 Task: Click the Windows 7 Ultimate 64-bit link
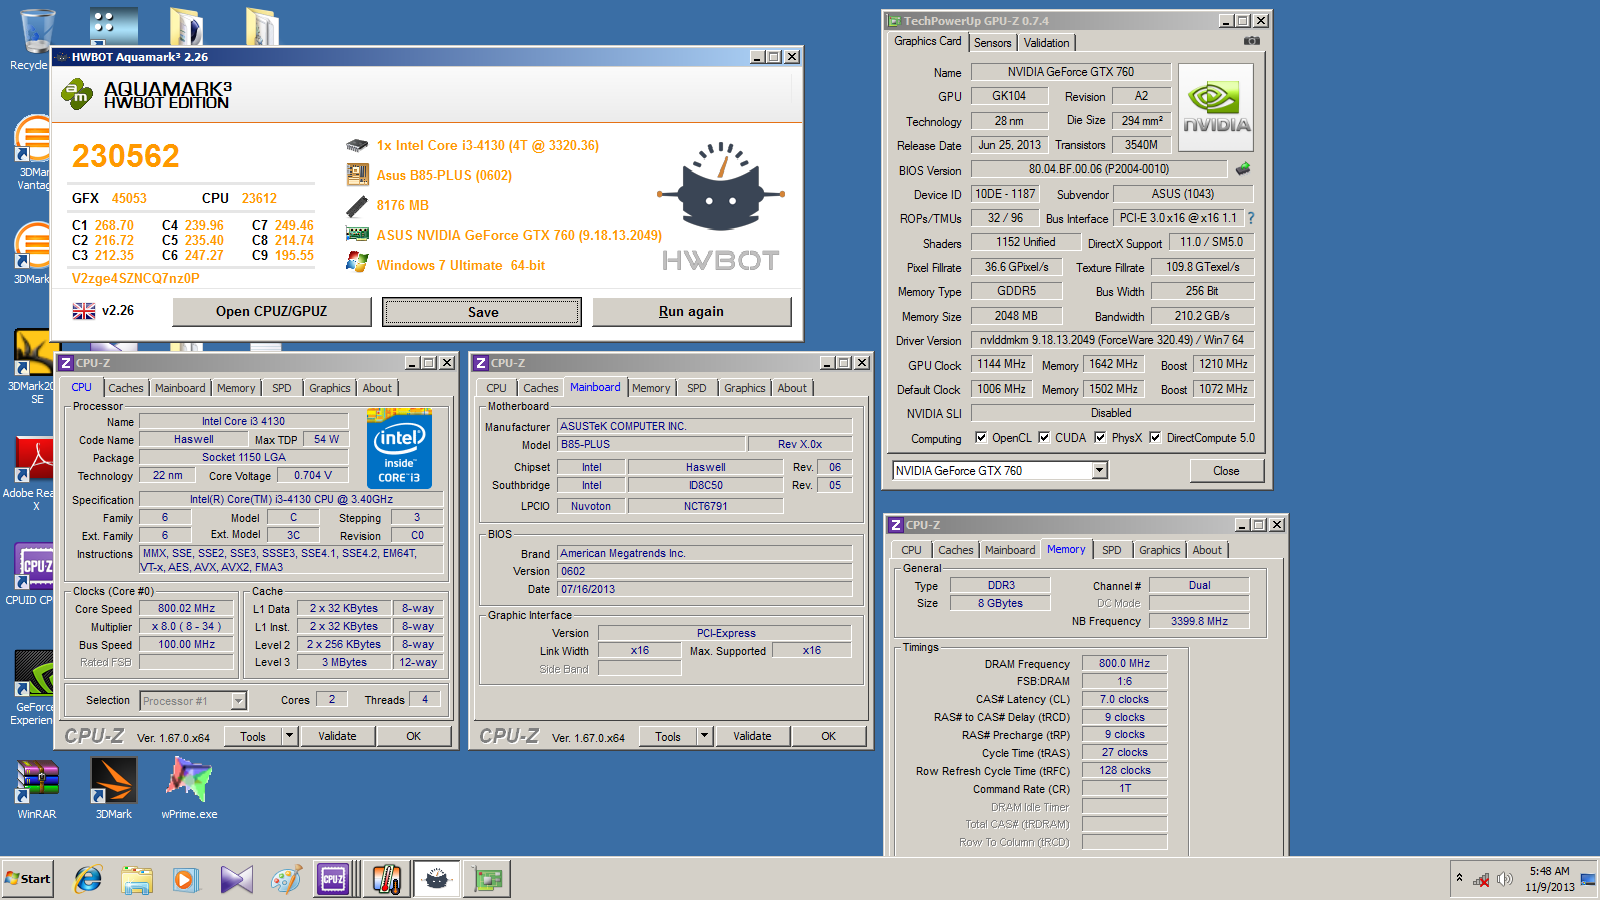coord(461,265)
